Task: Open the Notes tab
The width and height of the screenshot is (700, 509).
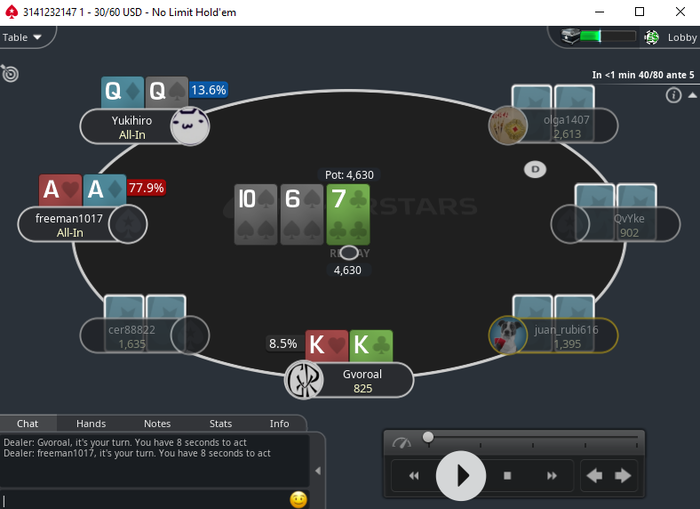Action: pyautogui.click(x=157, y=424)
